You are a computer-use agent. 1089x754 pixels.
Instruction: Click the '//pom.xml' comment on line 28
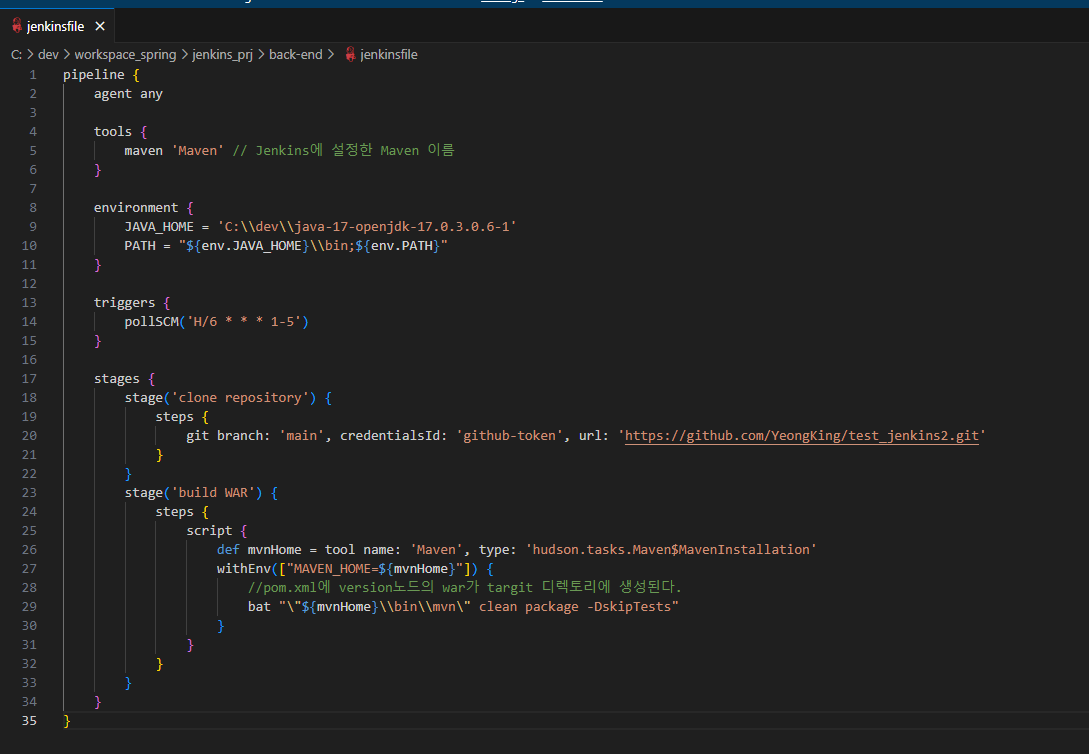[465, 587]
